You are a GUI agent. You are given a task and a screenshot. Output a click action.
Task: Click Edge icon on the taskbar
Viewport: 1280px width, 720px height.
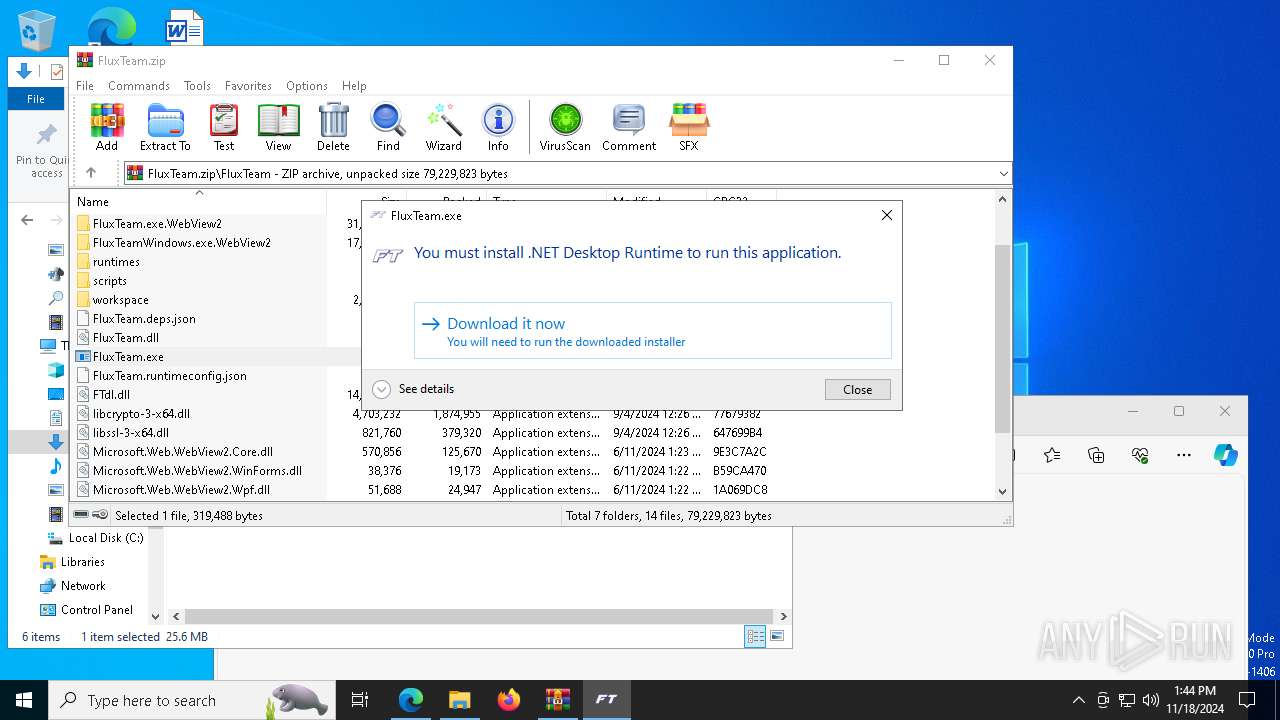coord(411,700)
